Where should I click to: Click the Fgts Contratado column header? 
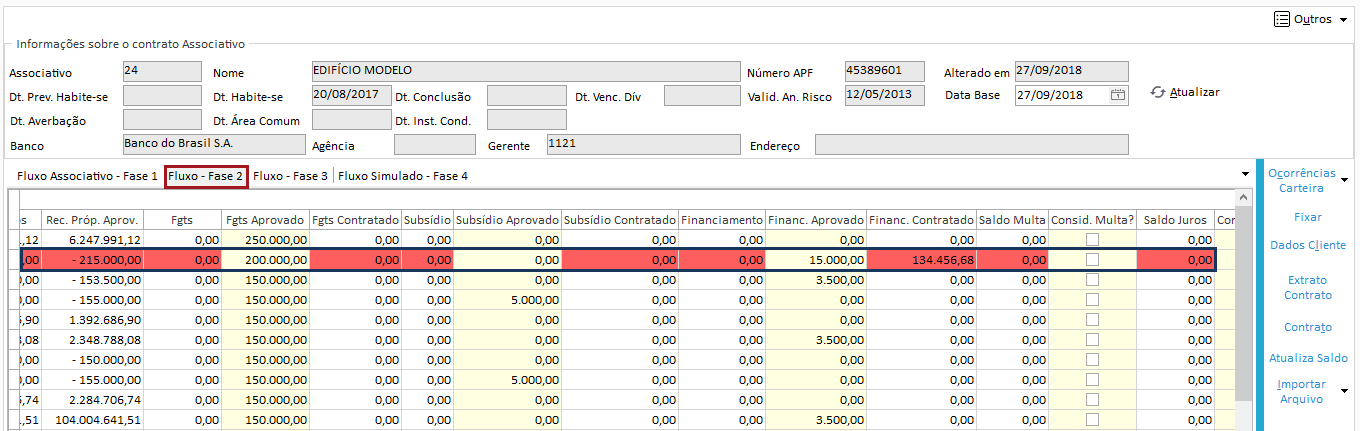354,219
